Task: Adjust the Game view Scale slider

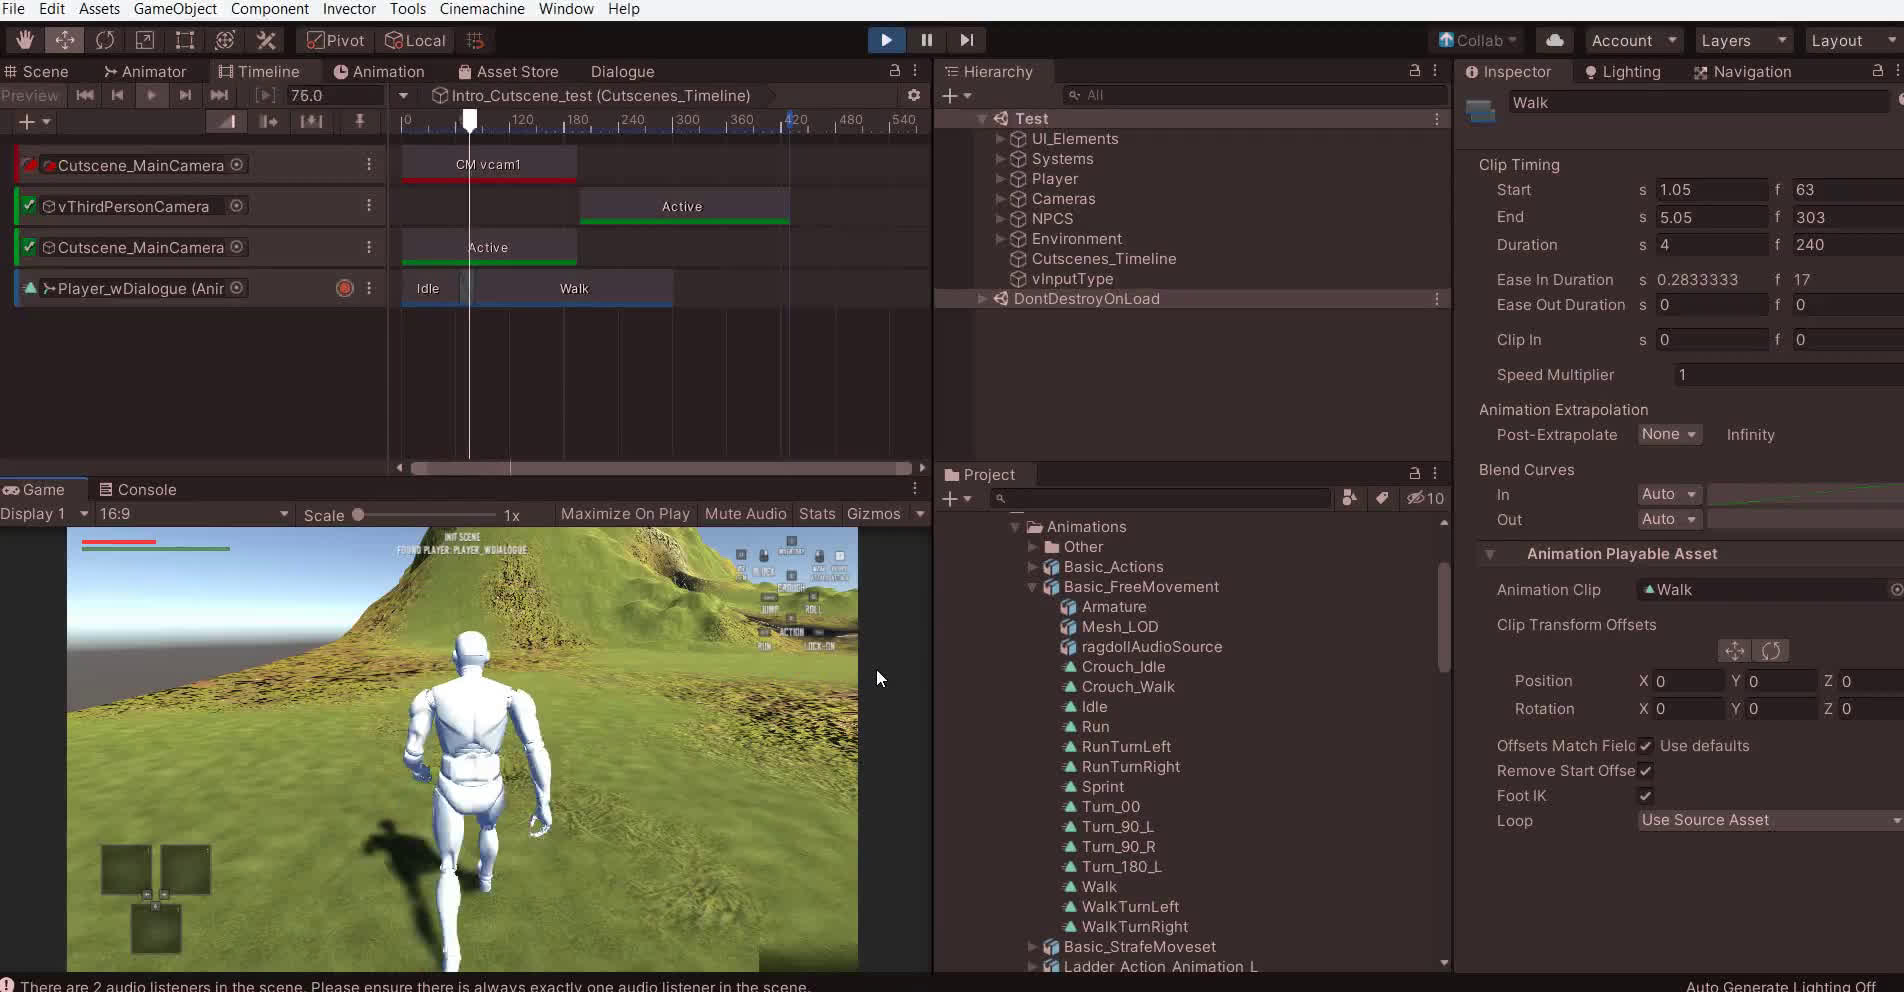Action: click(358, 515)
